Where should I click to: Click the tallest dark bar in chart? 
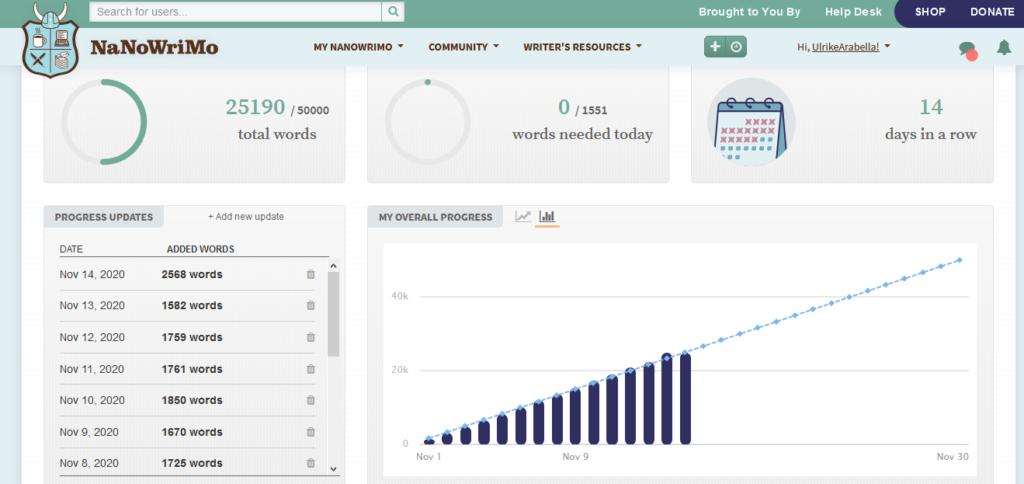pyautogui.click(x=667, y=400)
